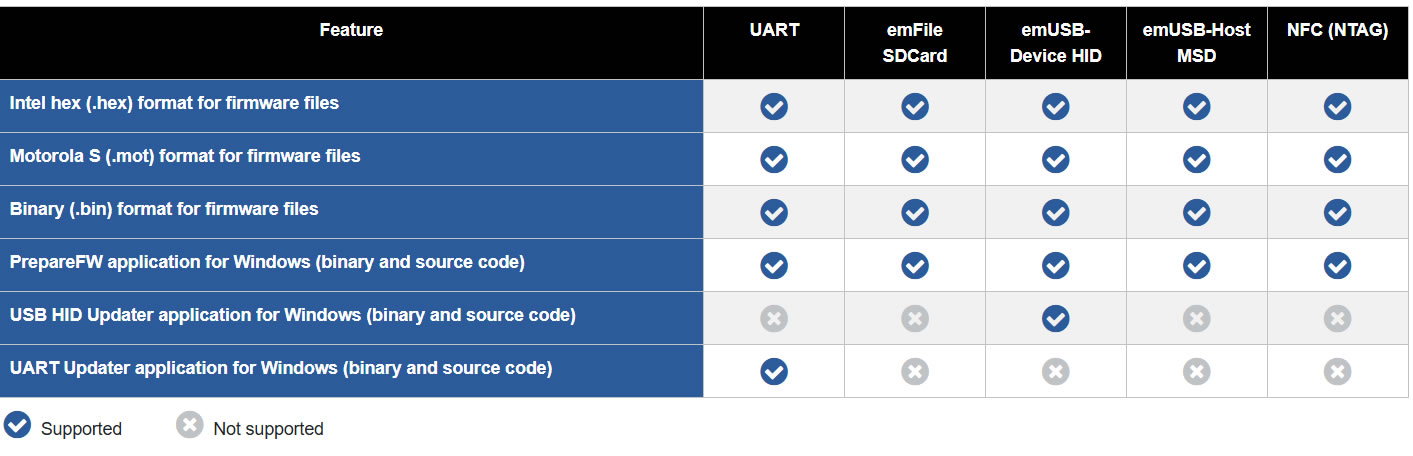Click PrepareFW application for Windows row label
This screenshot has height=456, width=1413.
click(x=267, y=262)
